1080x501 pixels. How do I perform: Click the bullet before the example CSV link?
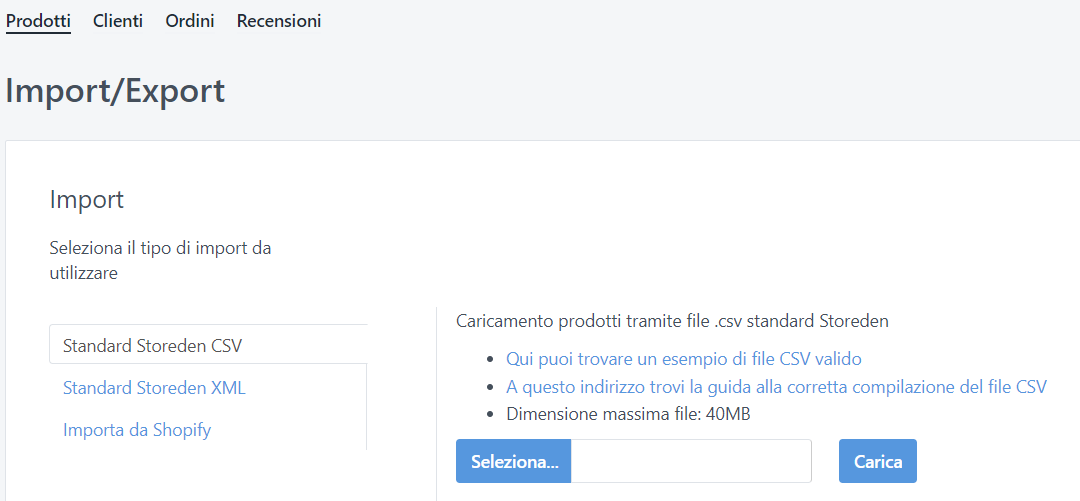490,359
